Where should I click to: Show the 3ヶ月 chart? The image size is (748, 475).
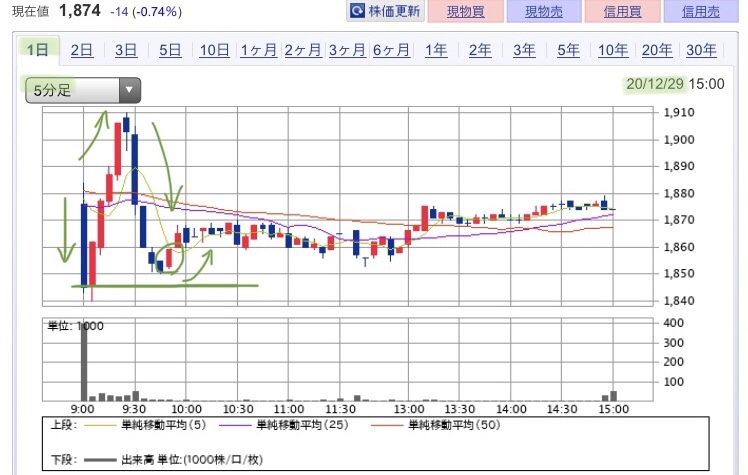pos(347,50)
